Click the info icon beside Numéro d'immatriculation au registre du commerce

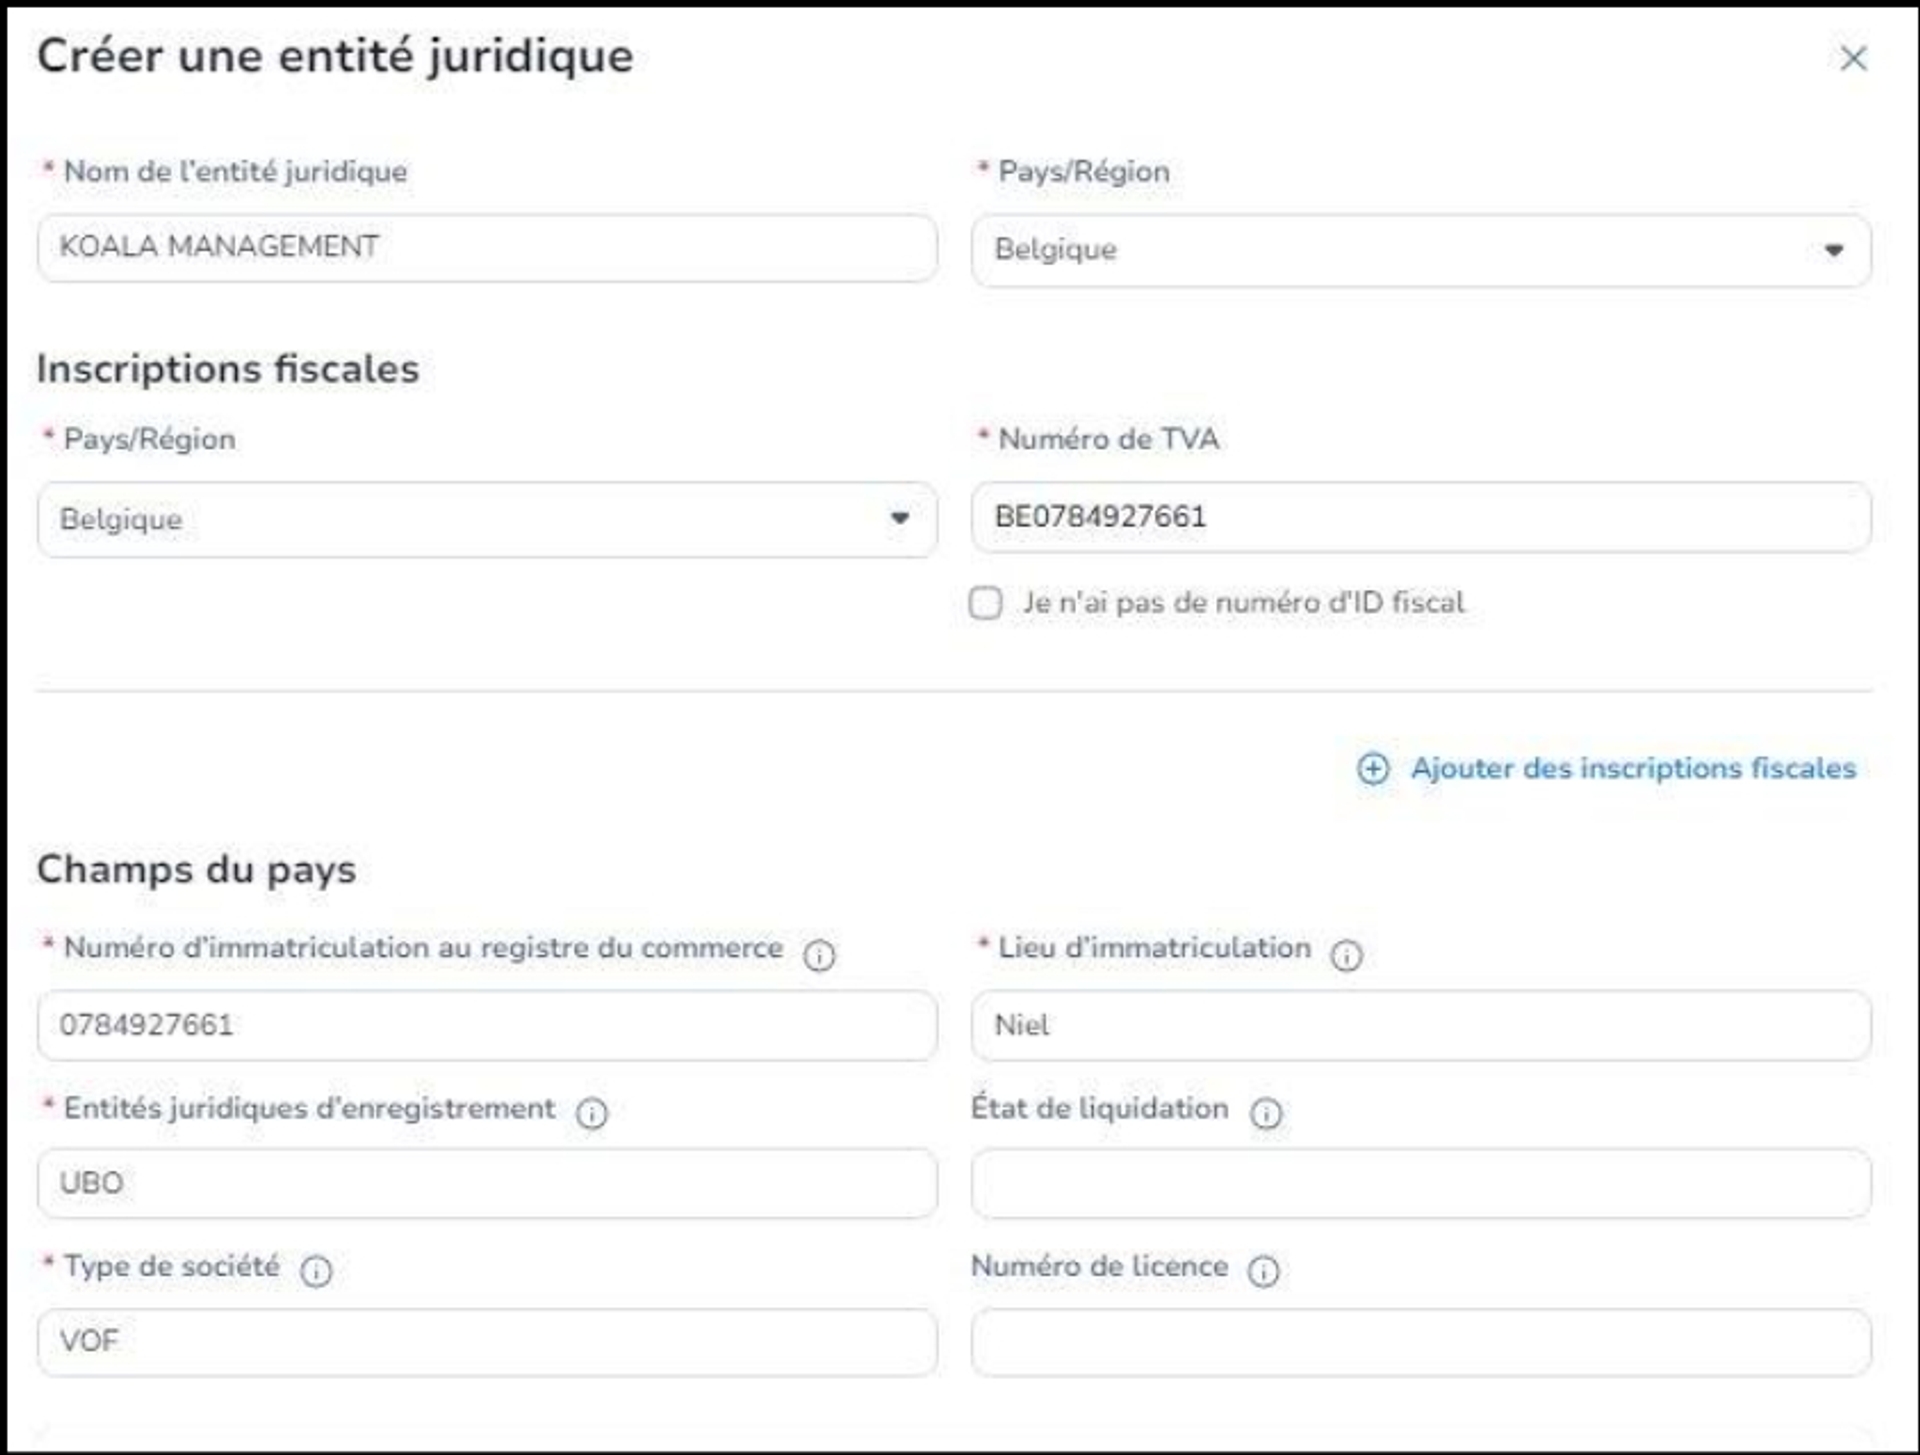point(820,957)
